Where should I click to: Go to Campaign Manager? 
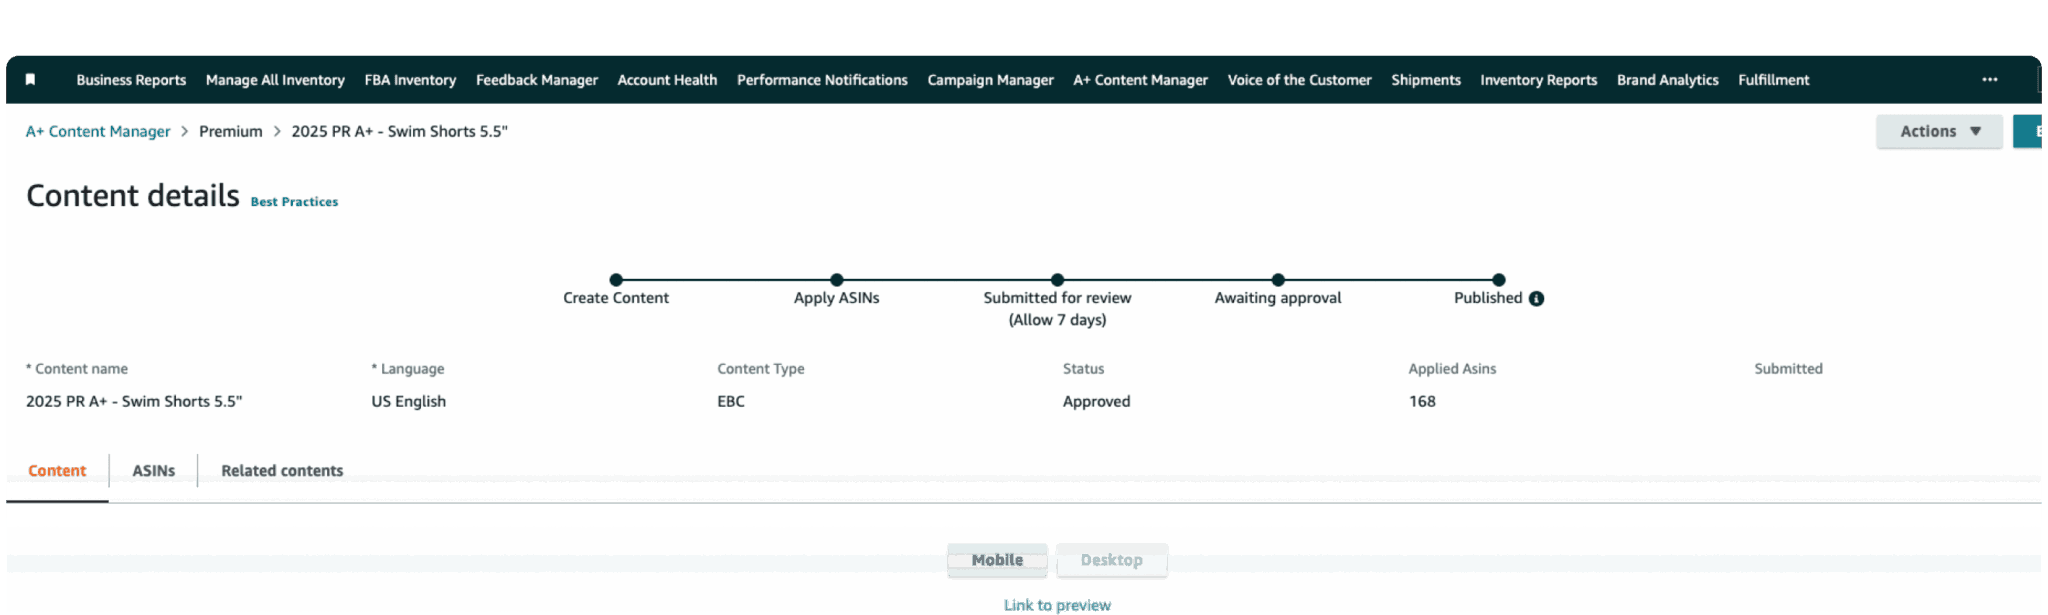coord(990,80)
